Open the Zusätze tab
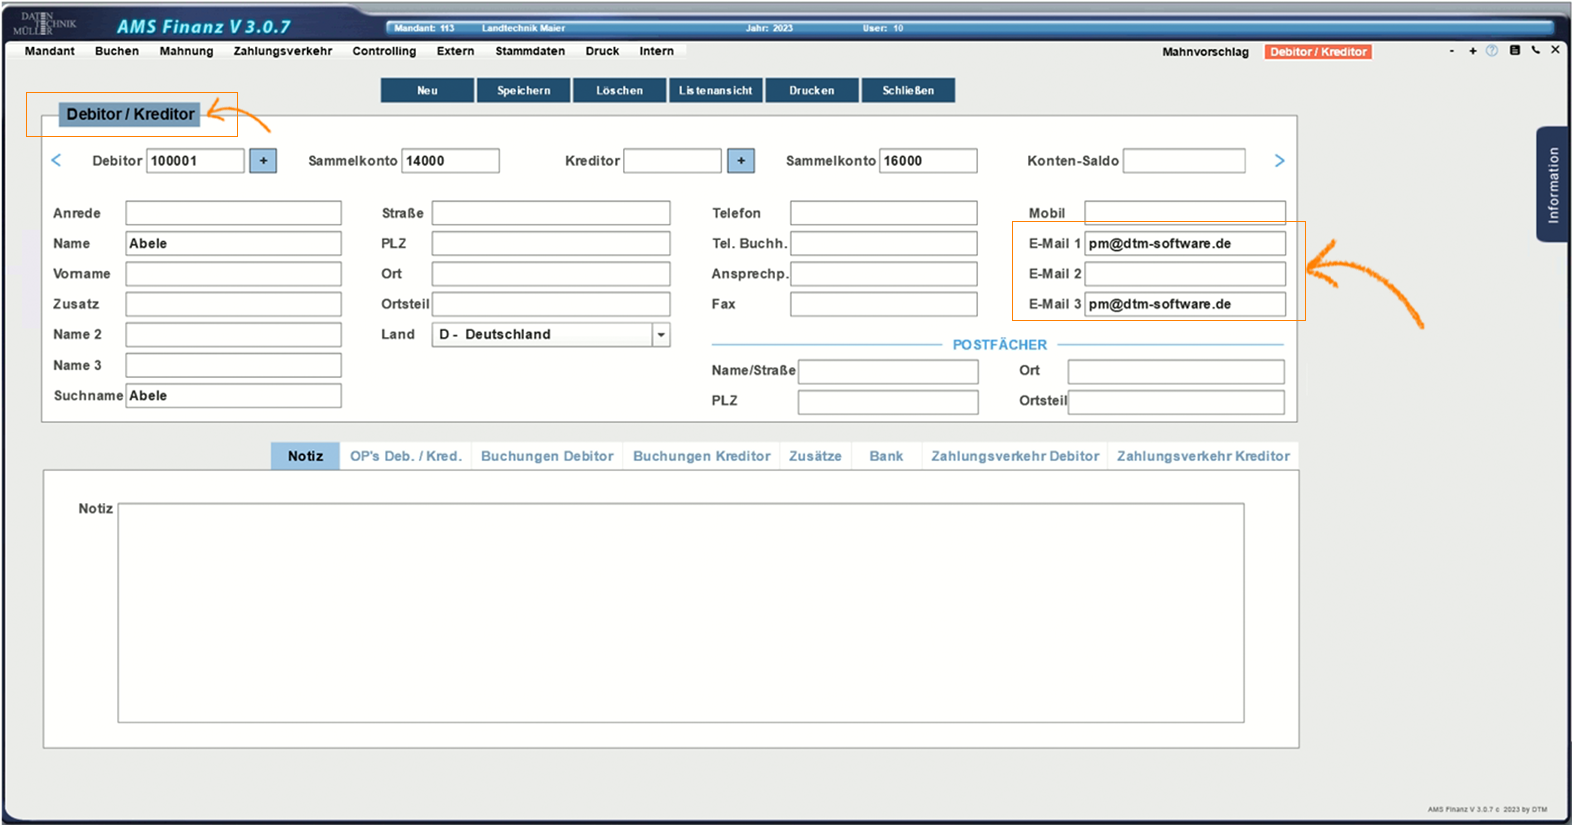This screenshot has width=1572, height=825. pos(815,456)
